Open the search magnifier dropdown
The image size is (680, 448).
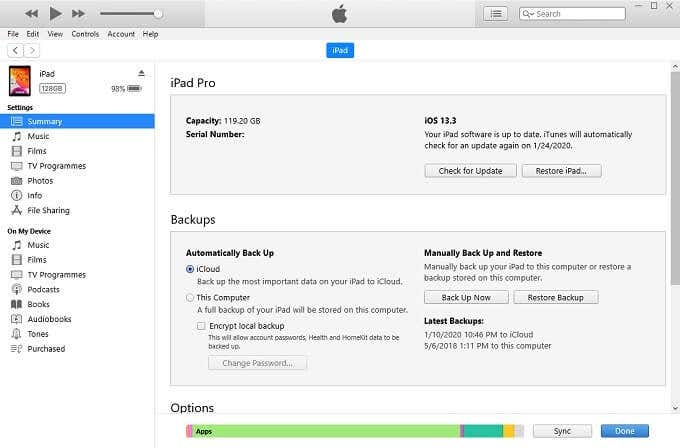(x=528, y=14)
